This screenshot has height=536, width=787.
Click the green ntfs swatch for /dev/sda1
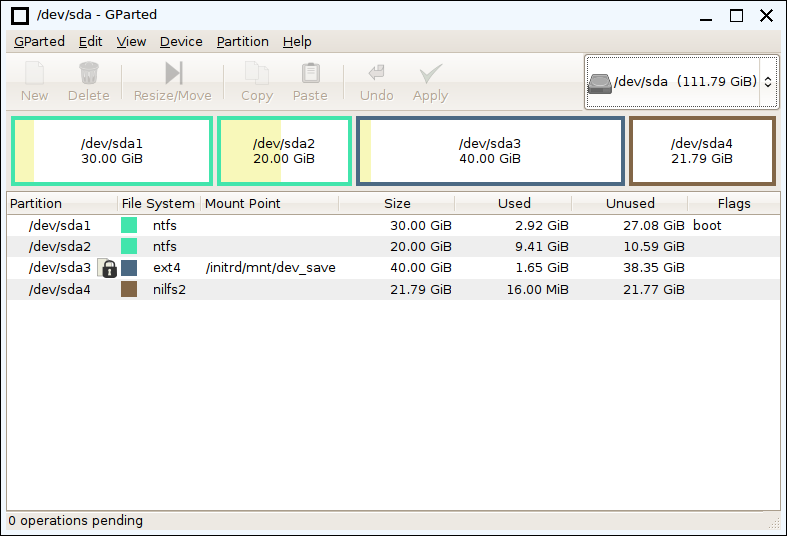pos(129,225)
